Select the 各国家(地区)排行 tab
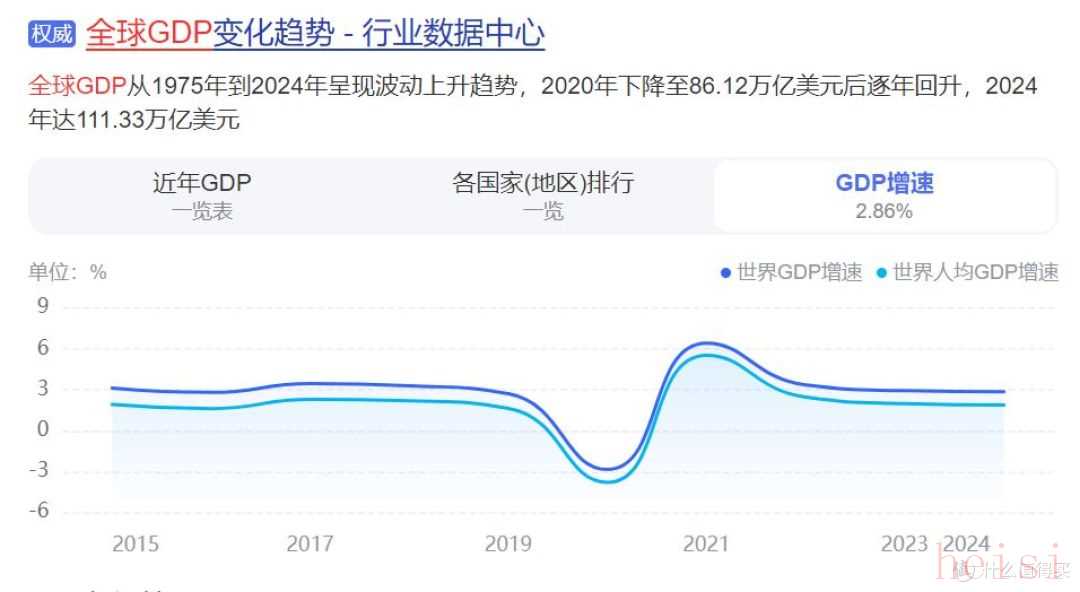1080x592 pixels. (x=542, y=195)
